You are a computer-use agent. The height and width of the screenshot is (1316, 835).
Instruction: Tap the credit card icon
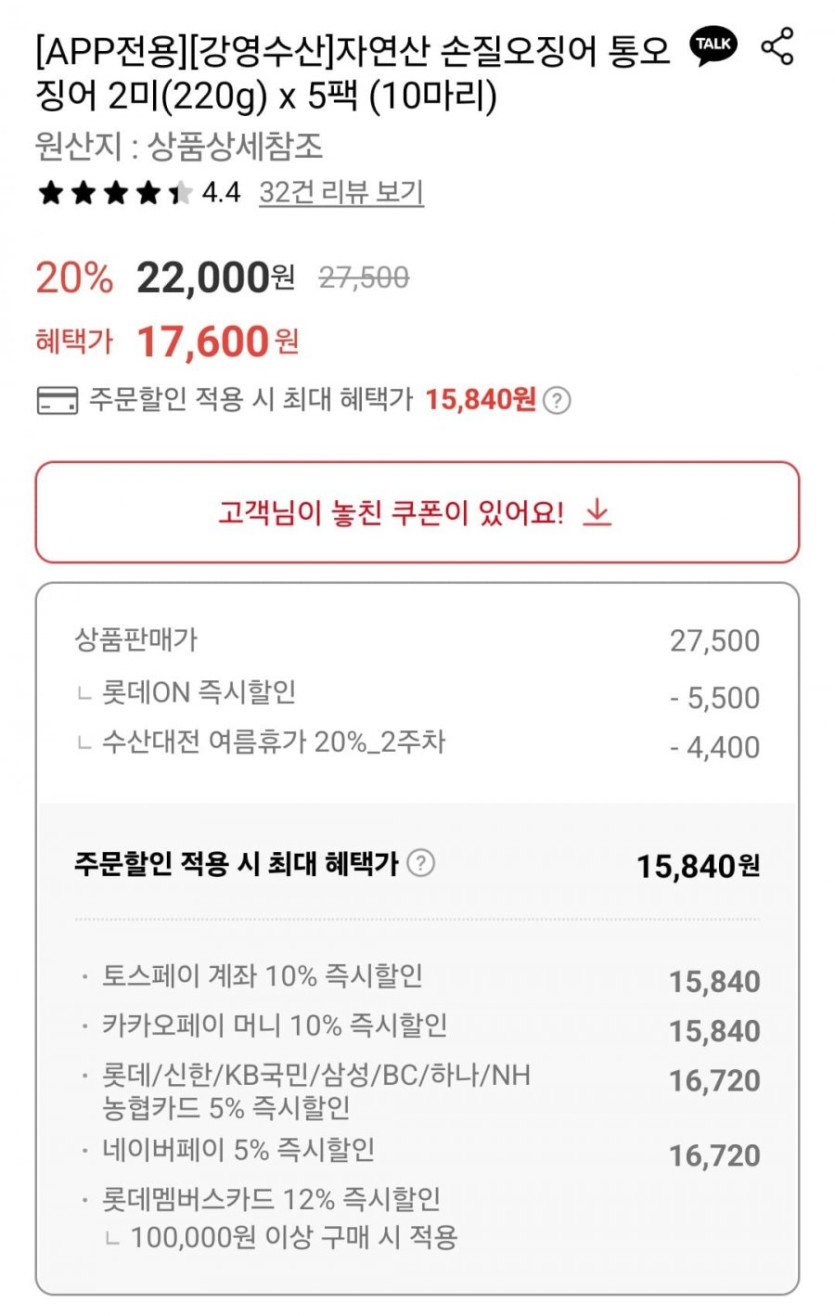coord(56,401)
